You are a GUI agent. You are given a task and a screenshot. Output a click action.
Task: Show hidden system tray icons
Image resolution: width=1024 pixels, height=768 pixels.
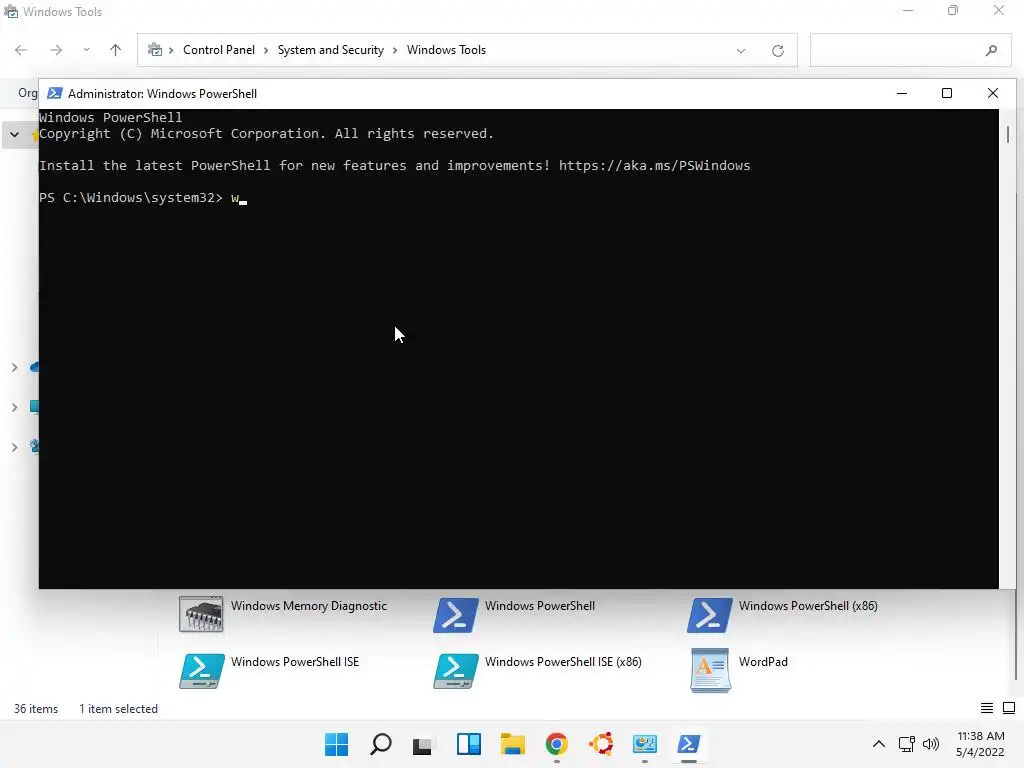tap(879, 744)
